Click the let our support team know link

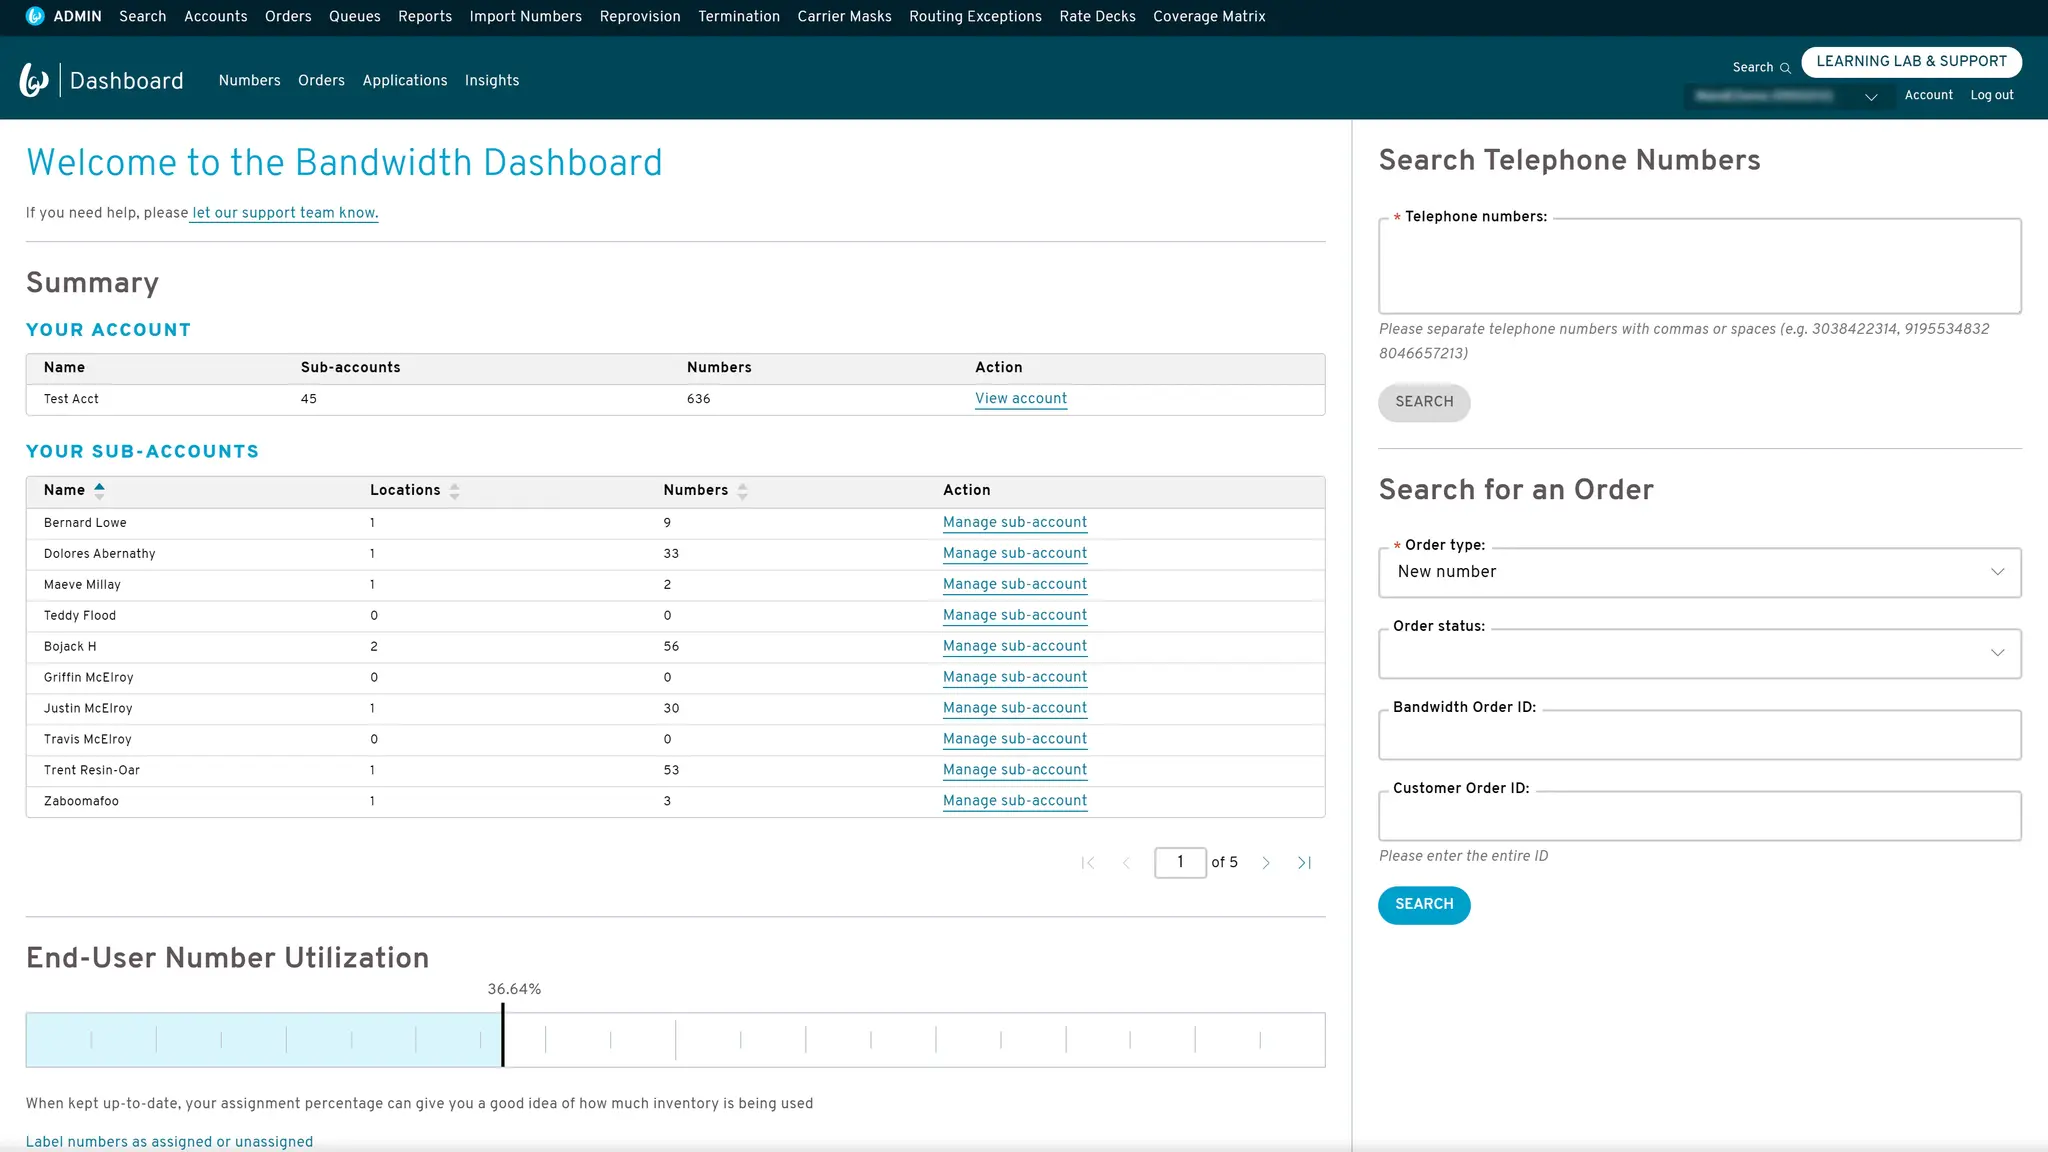[285, 213]
